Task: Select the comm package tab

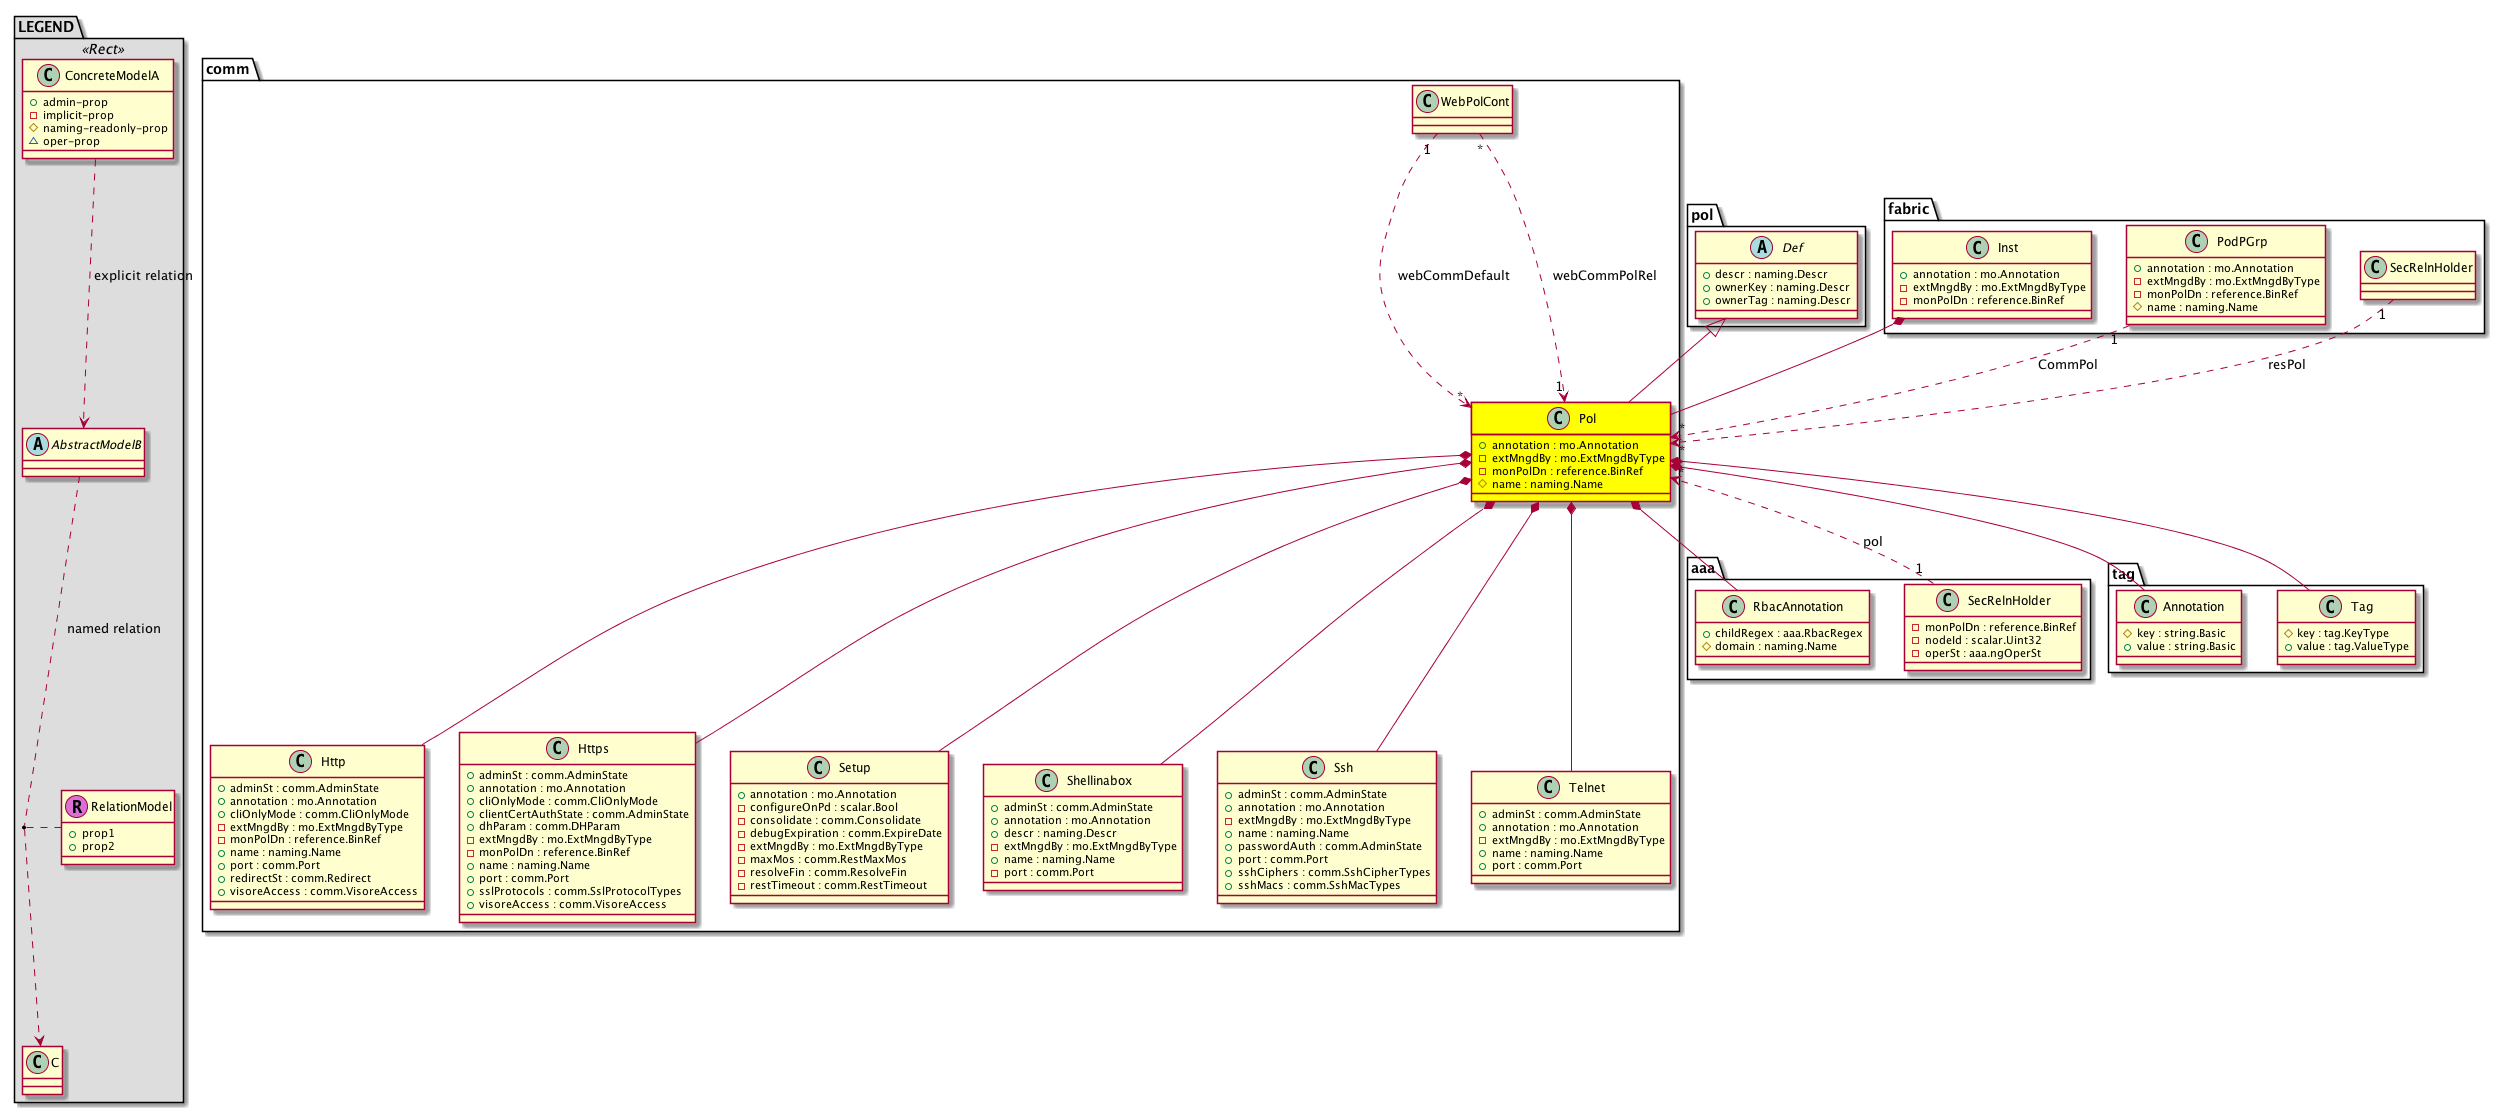Action: tap(228, 69)
